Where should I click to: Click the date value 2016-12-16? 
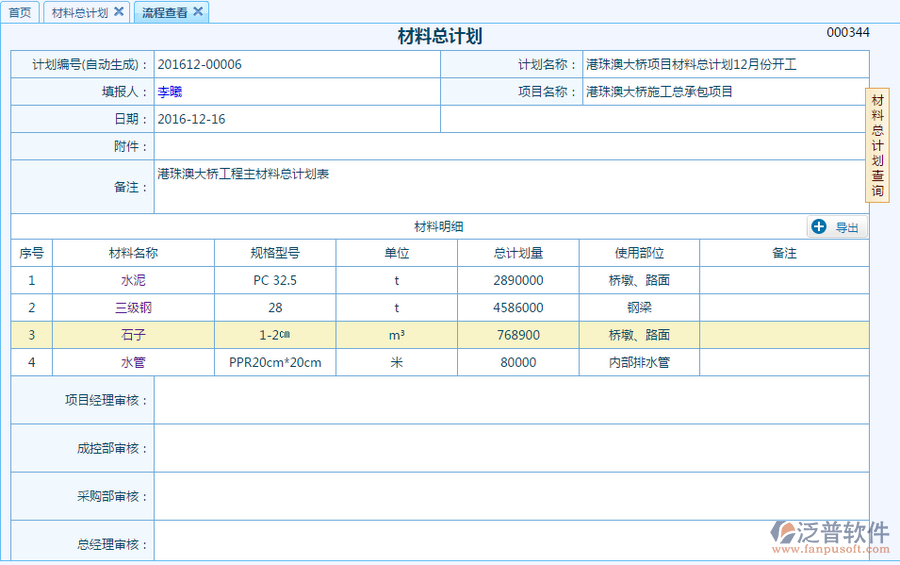192,119
